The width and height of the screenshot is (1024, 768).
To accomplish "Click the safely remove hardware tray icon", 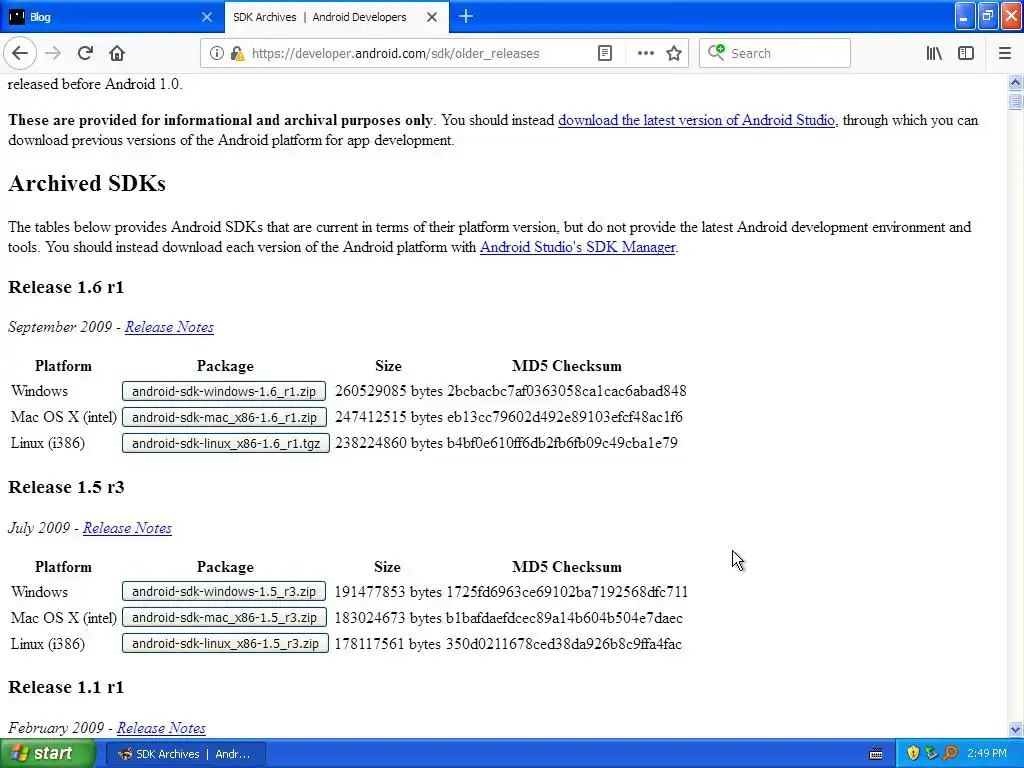I will (x=932, y=754).
